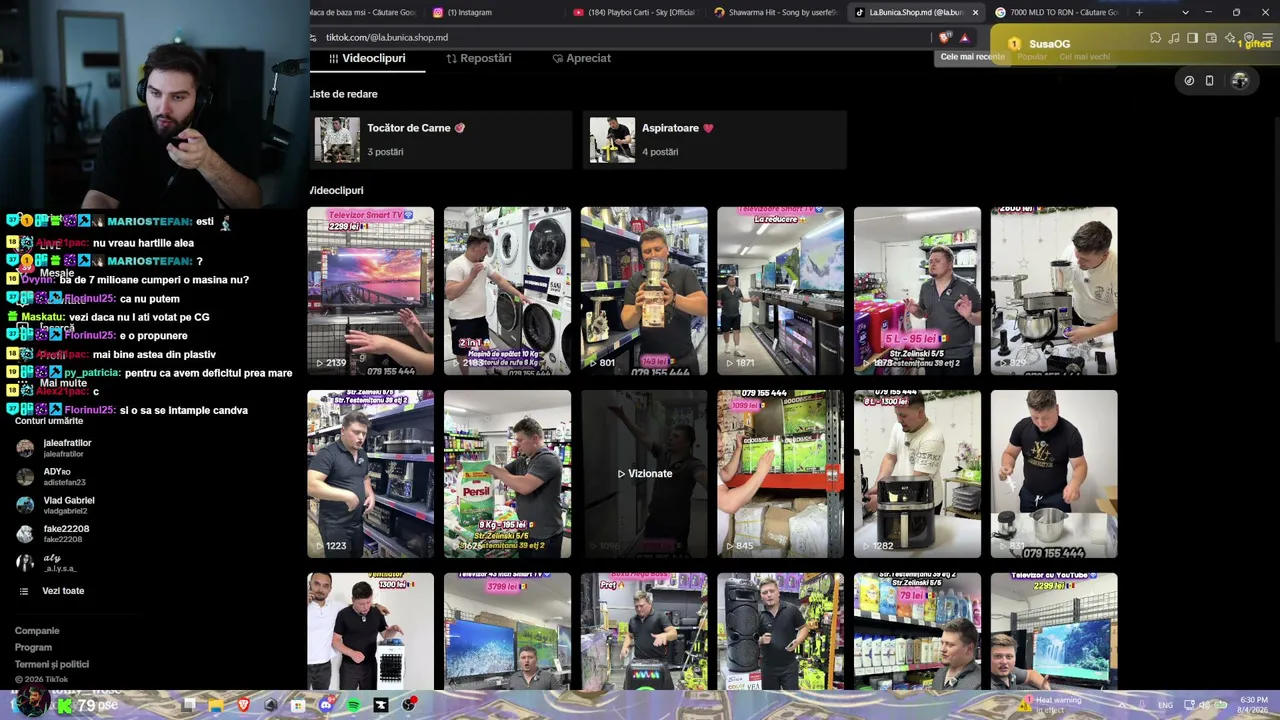
Task: Toggle the browser sidebar panel icon
Action: 1192,38
